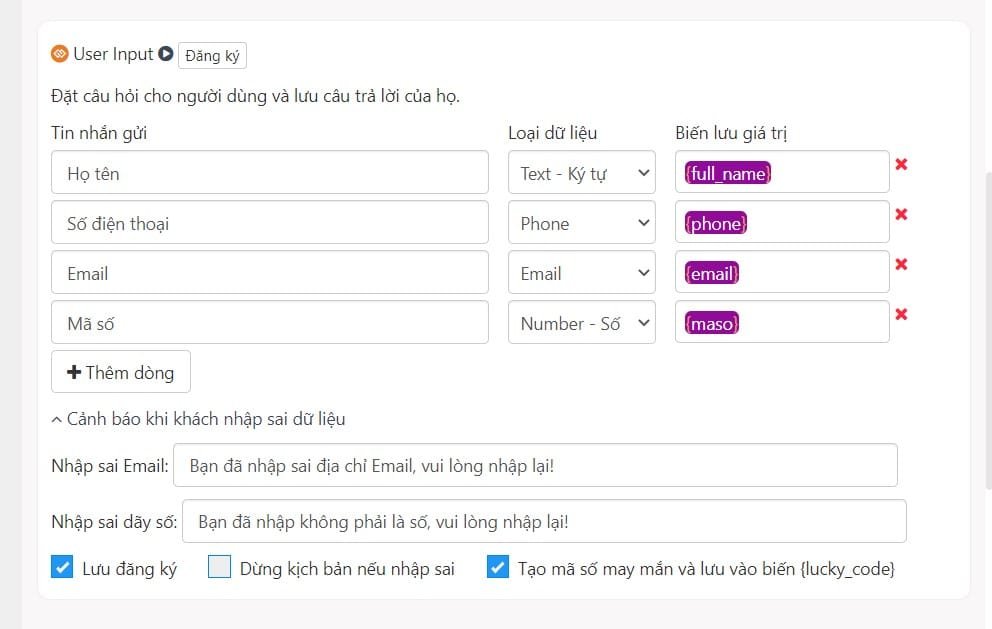This screenshot has width=992, height=629.
Task: Open the Email data type dropdown
Action: pos(581,273)
